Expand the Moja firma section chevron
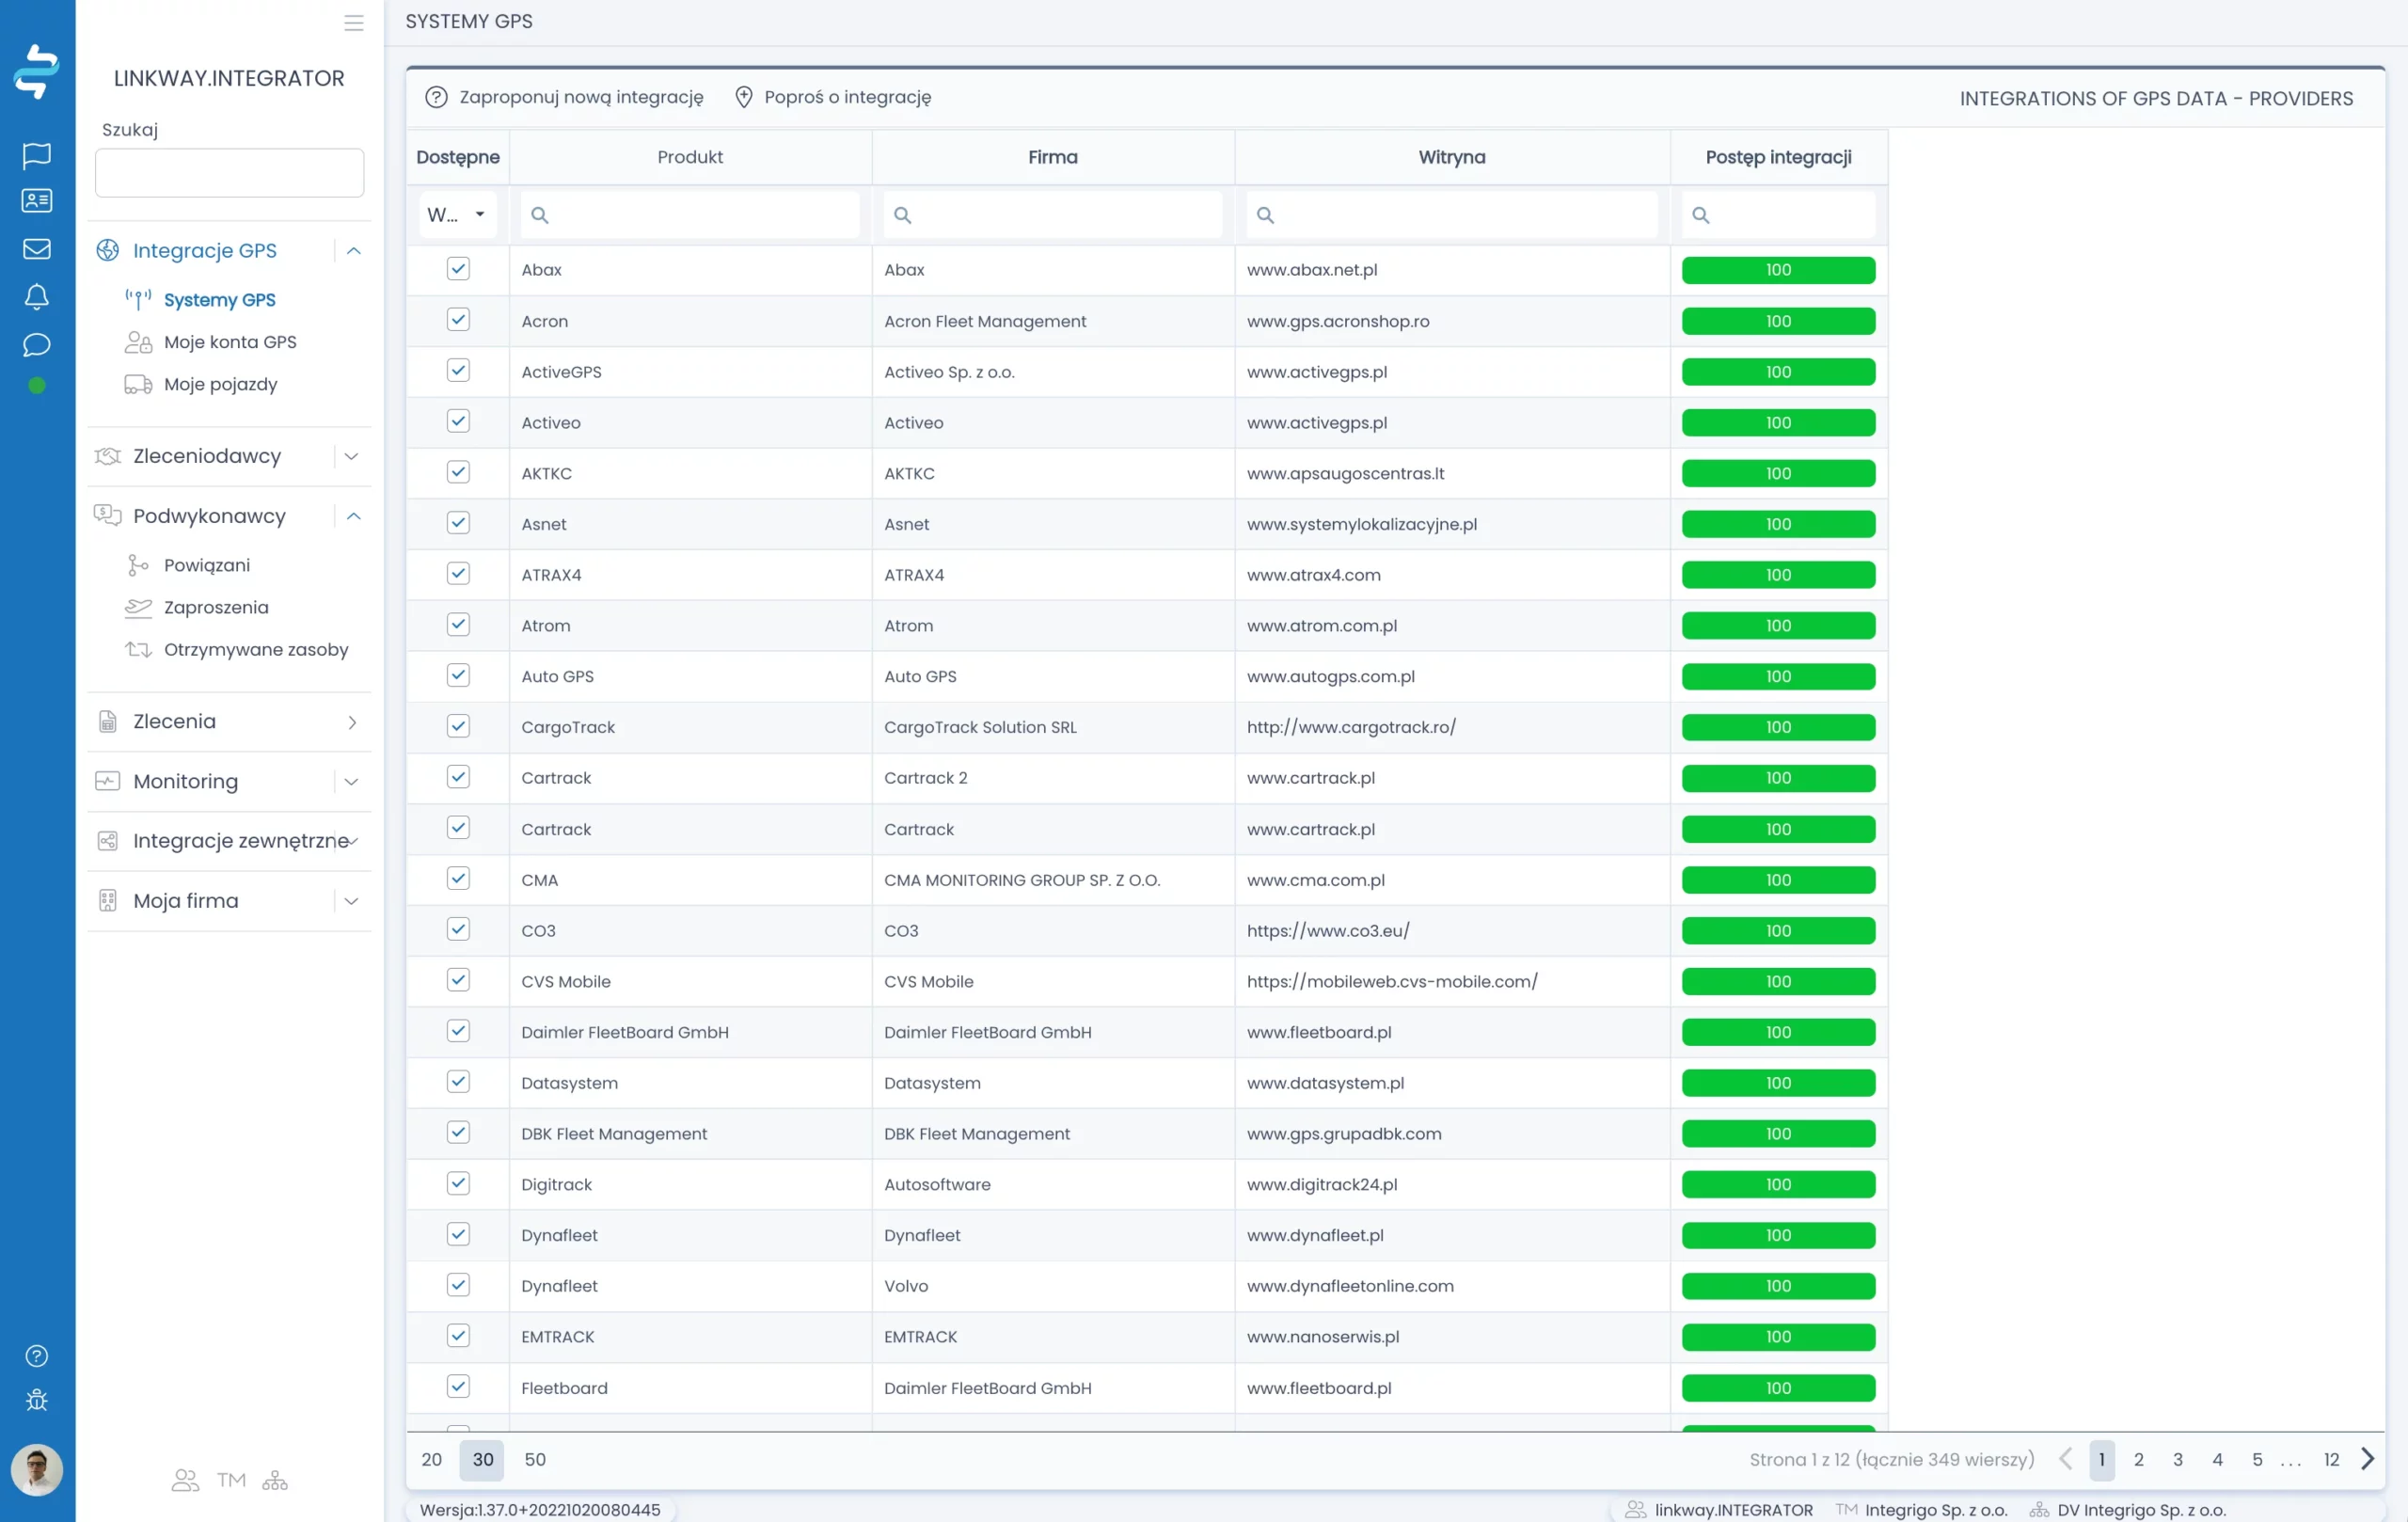 coord(352,901)
